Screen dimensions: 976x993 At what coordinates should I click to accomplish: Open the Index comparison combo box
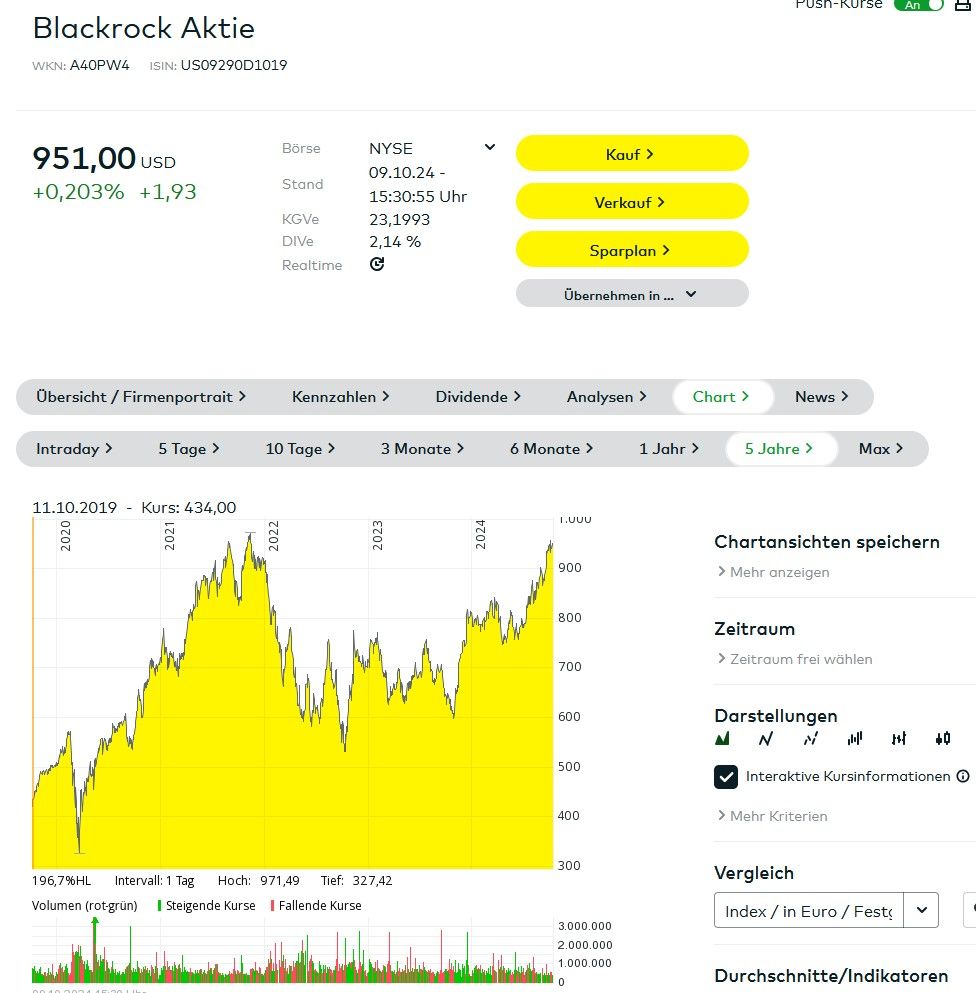click(920, 911)
